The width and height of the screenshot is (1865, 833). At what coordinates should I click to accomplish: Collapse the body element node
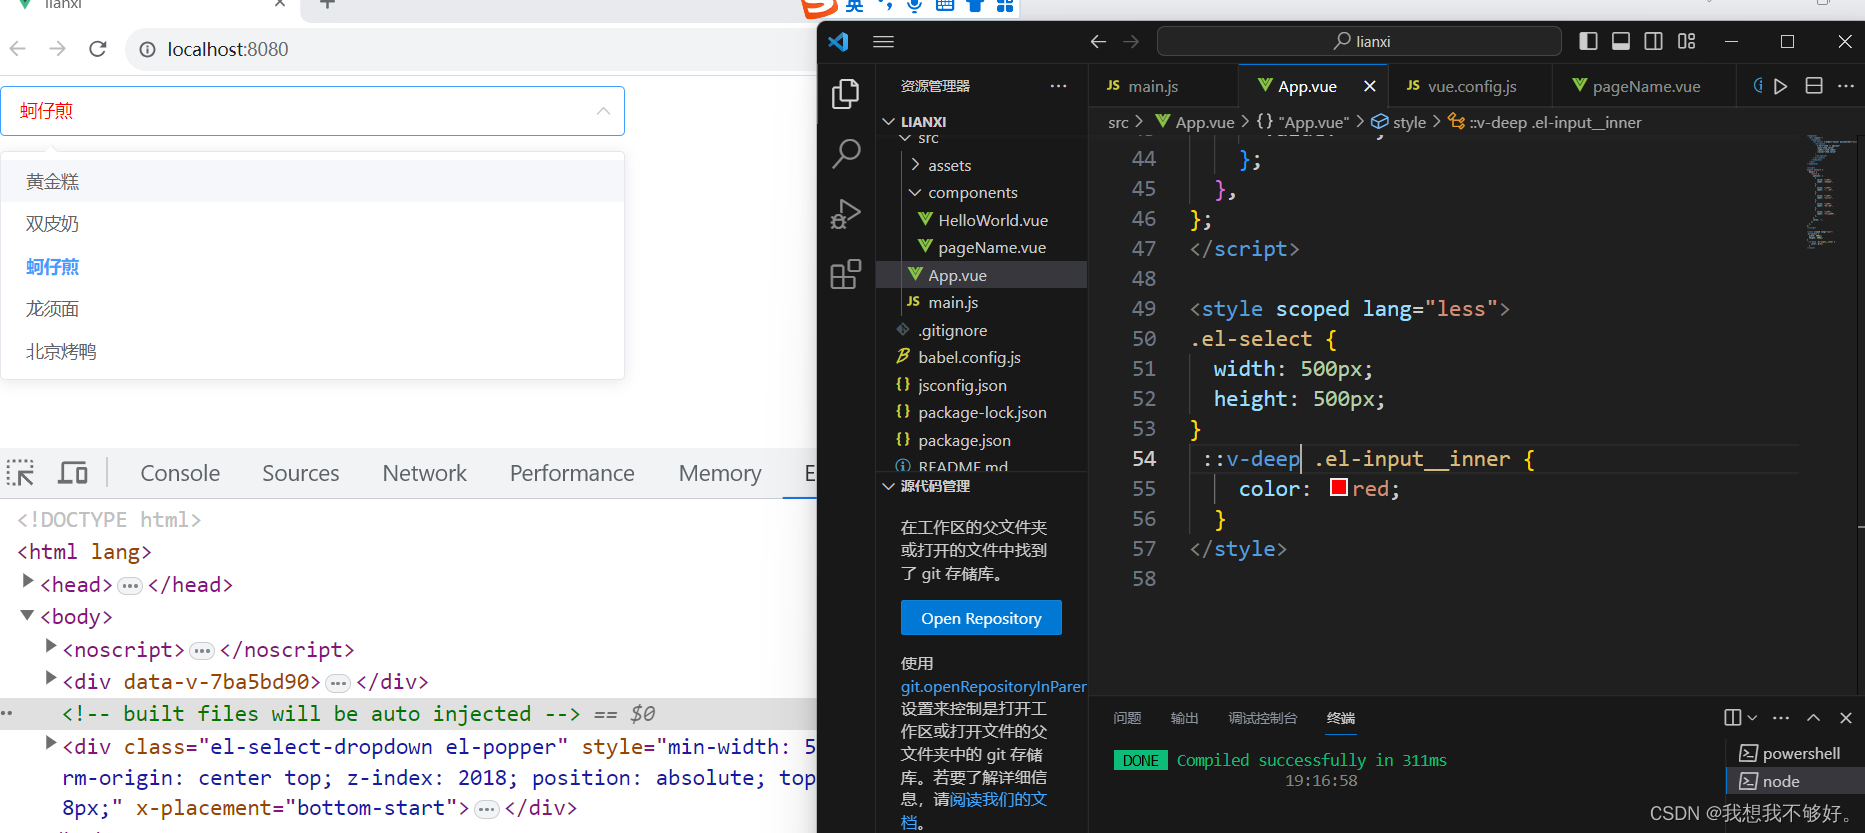tap(28, 615)
